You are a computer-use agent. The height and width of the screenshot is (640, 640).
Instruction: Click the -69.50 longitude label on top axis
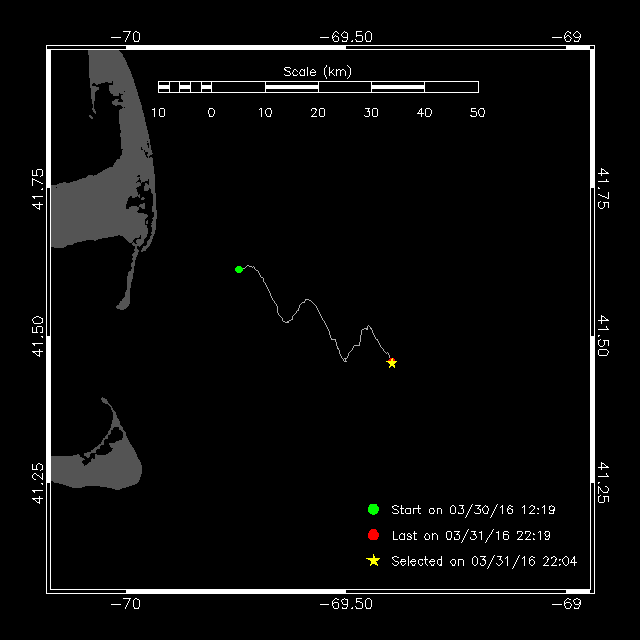click(x=345, y=36)
